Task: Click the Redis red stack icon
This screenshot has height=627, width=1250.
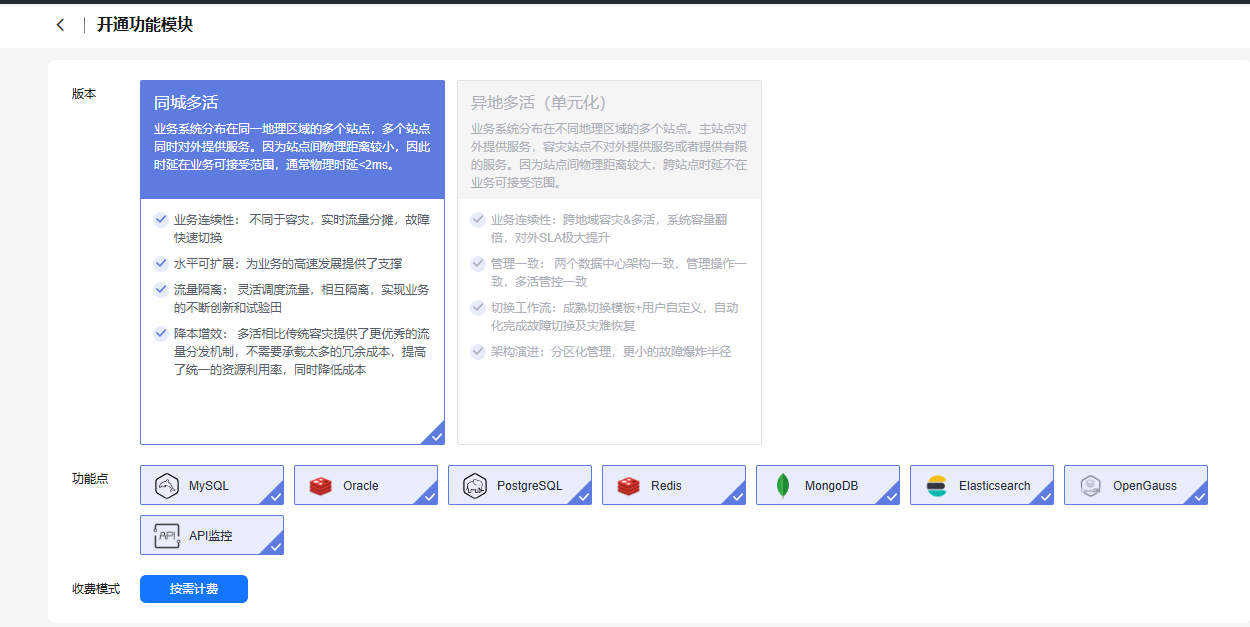Action: coord(628,486)
